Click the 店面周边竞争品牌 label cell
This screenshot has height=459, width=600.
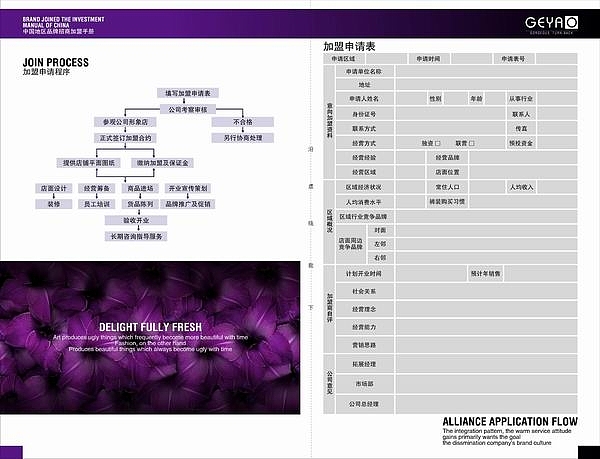[351, 244]
